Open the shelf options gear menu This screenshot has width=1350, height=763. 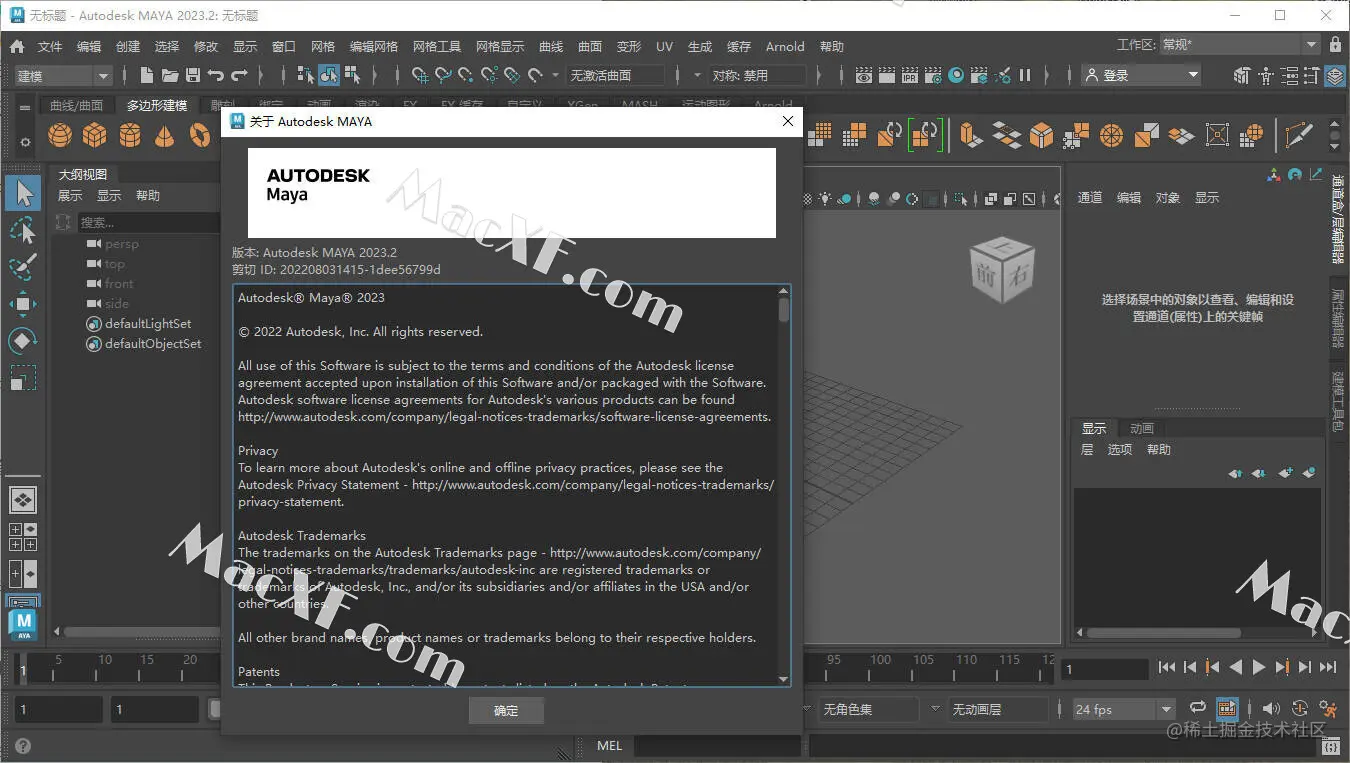point(25,143)
